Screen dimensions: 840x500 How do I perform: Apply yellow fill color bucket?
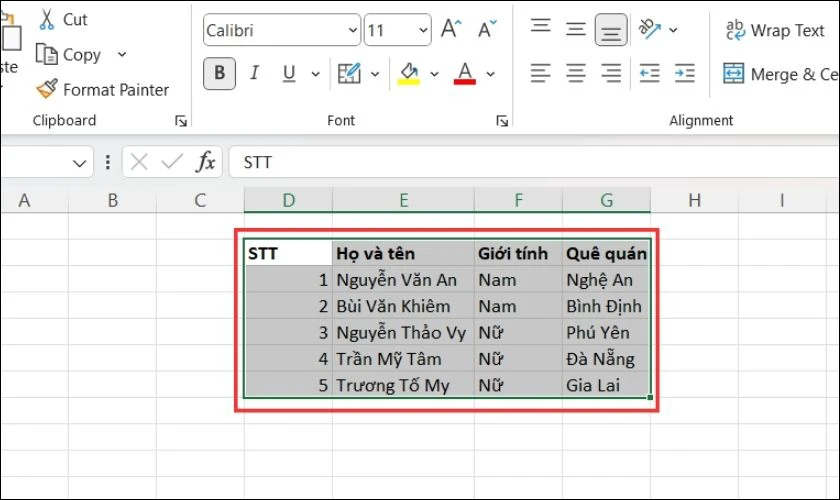click(409, 73)
